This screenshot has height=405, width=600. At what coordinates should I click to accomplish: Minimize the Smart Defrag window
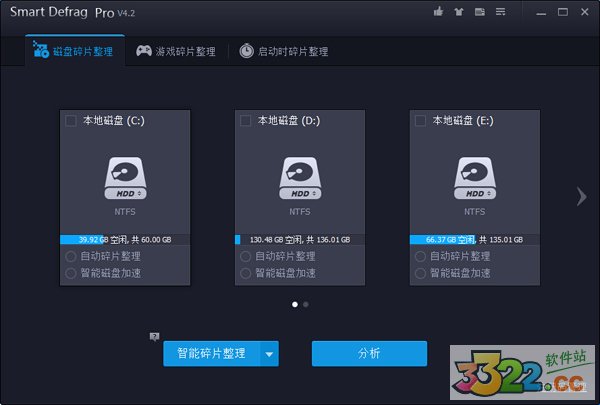point(541,13)
